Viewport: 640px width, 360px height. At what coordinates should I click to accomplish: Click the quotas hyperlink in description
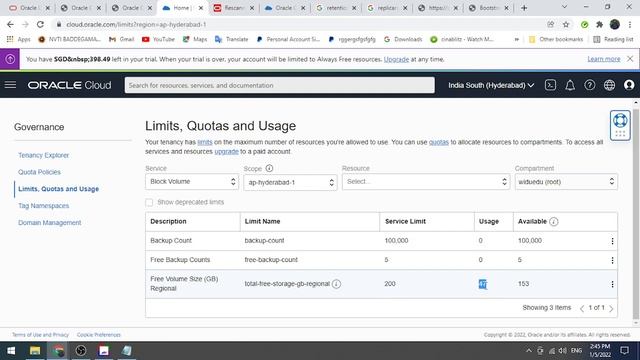(x=439, y=142)
